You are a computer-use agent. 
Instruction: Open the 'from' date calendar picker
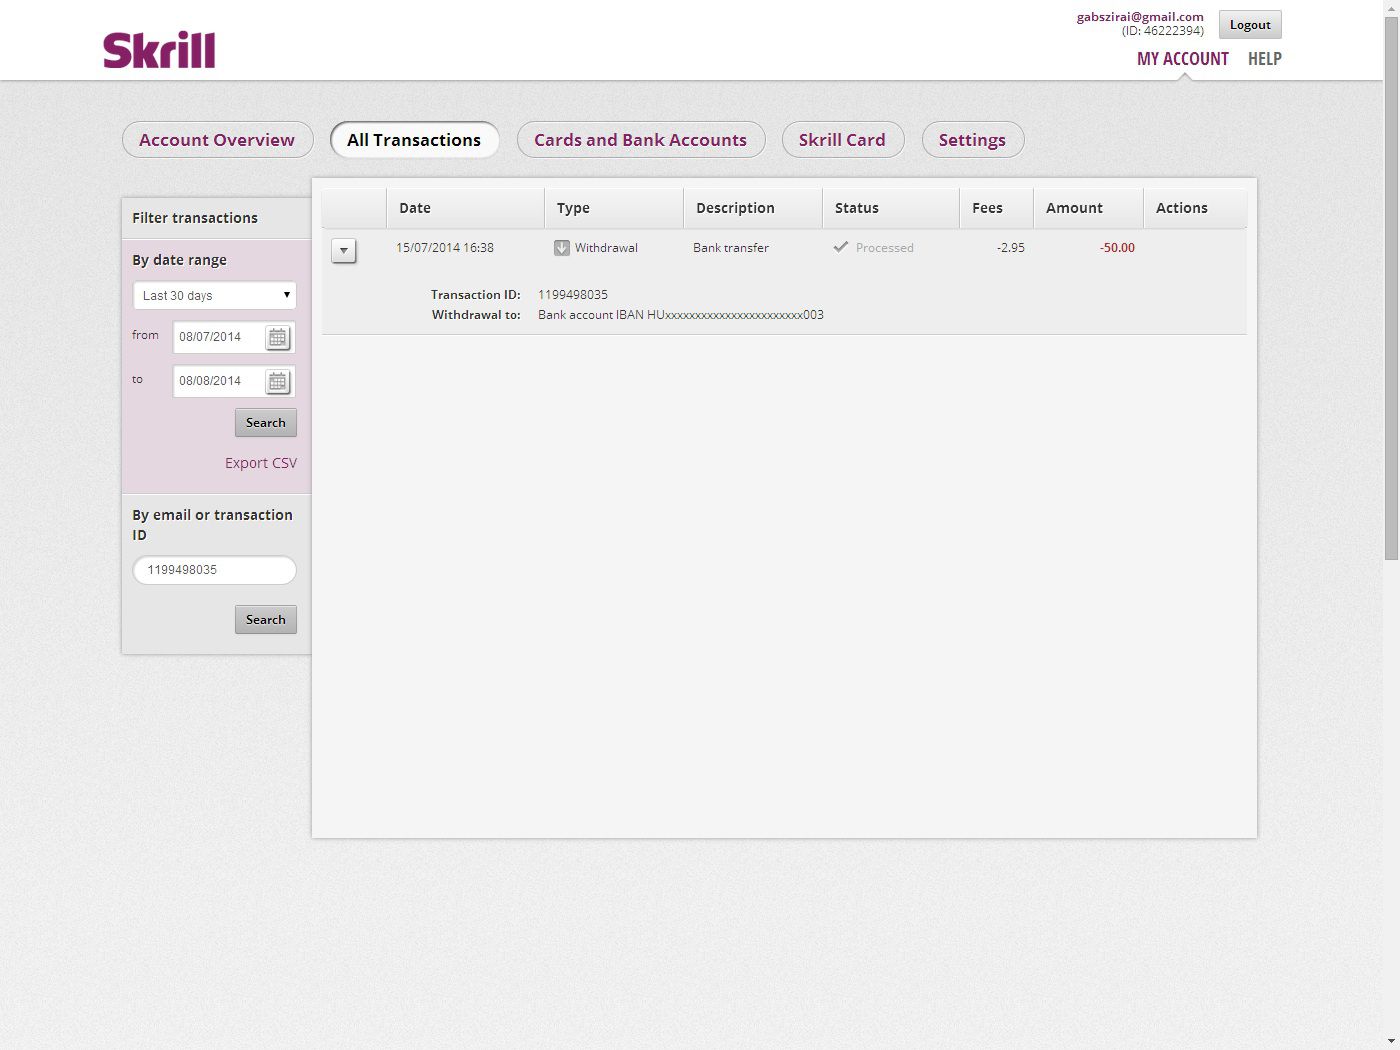277,338
